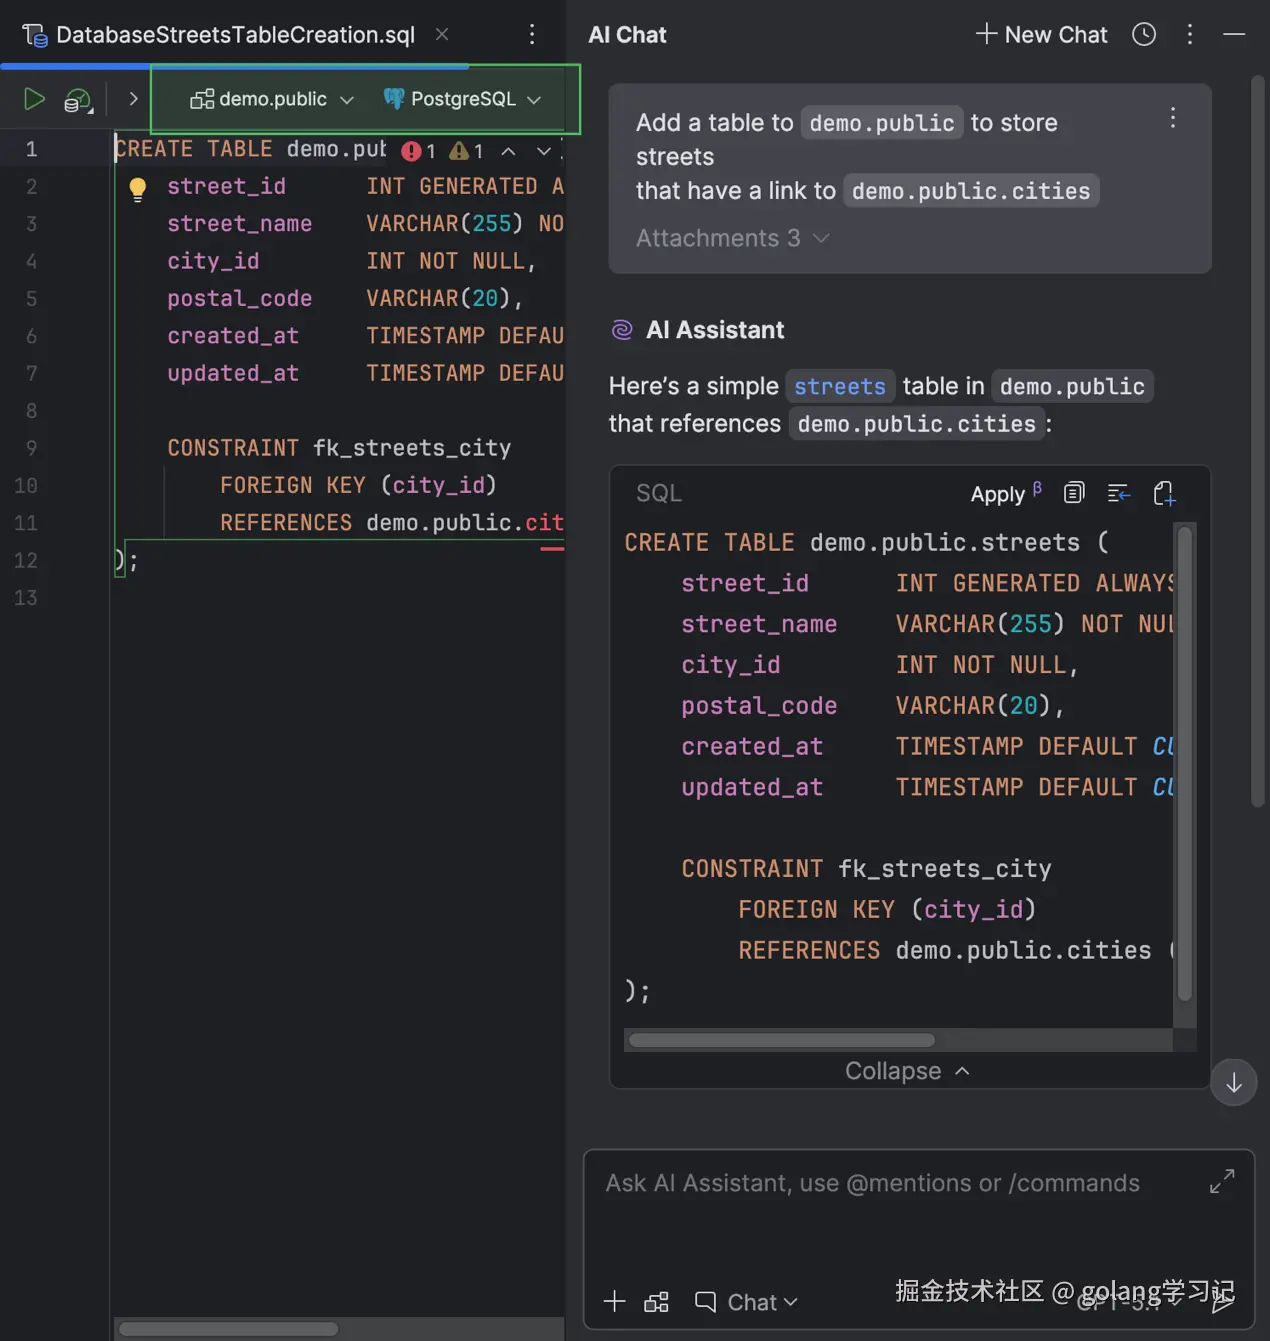The image size is (1270, 1341).
Task: Open the demo.public schema dropdown
Action: click(272, 99)
